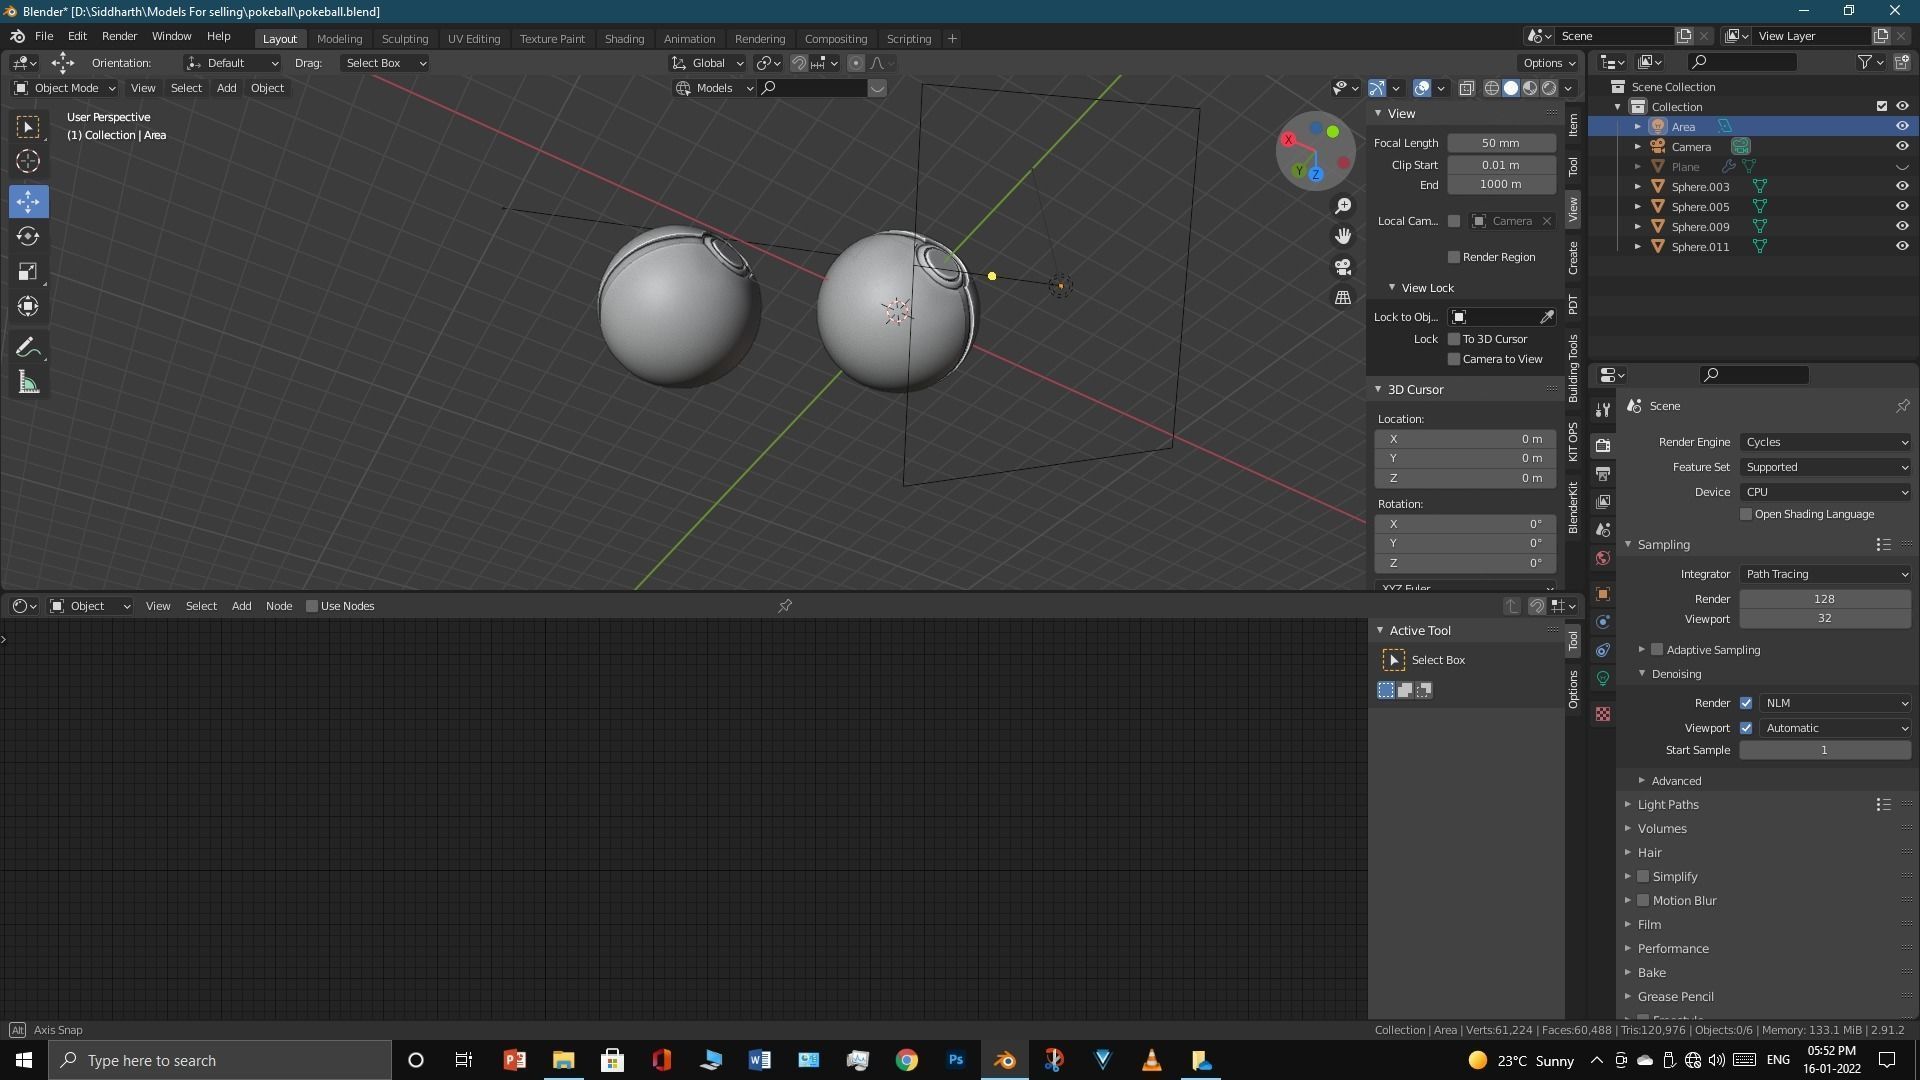
Task: Click the Render samples field
Action: pos(1825,599)
